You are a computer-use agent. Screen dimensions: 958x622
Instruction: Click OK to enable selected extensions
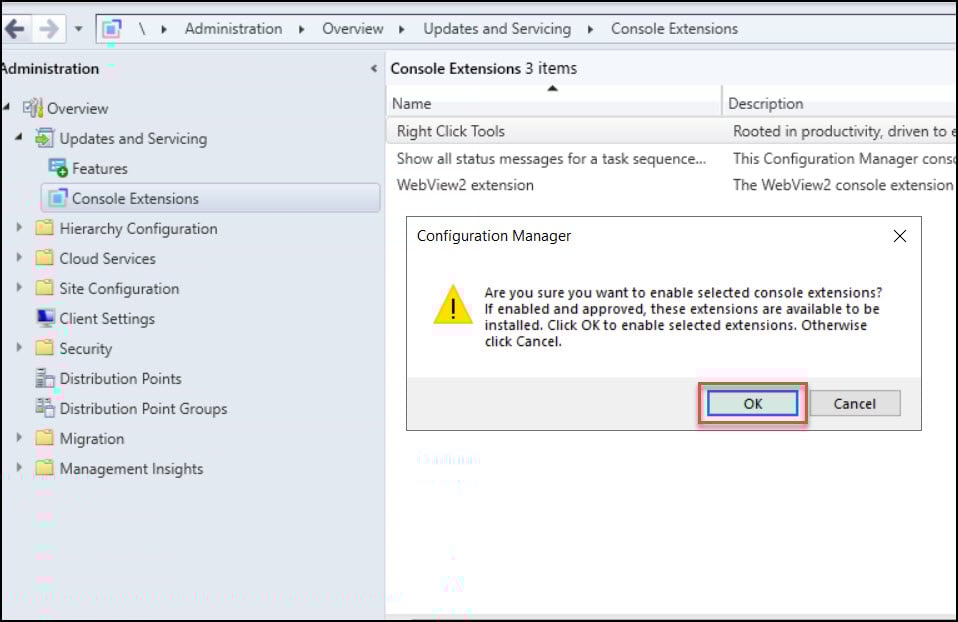752,403
